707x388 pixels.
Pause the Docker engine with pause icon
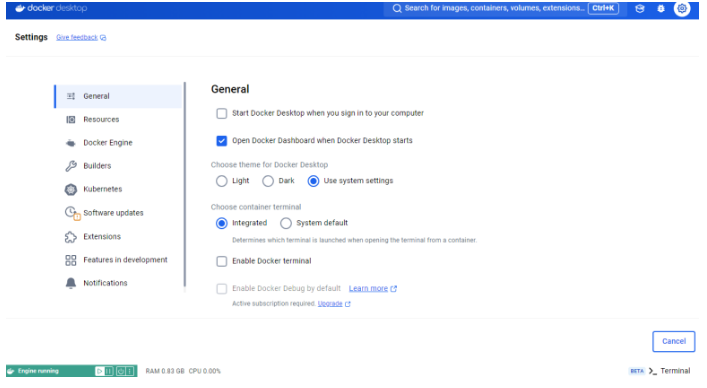[109, 371]
